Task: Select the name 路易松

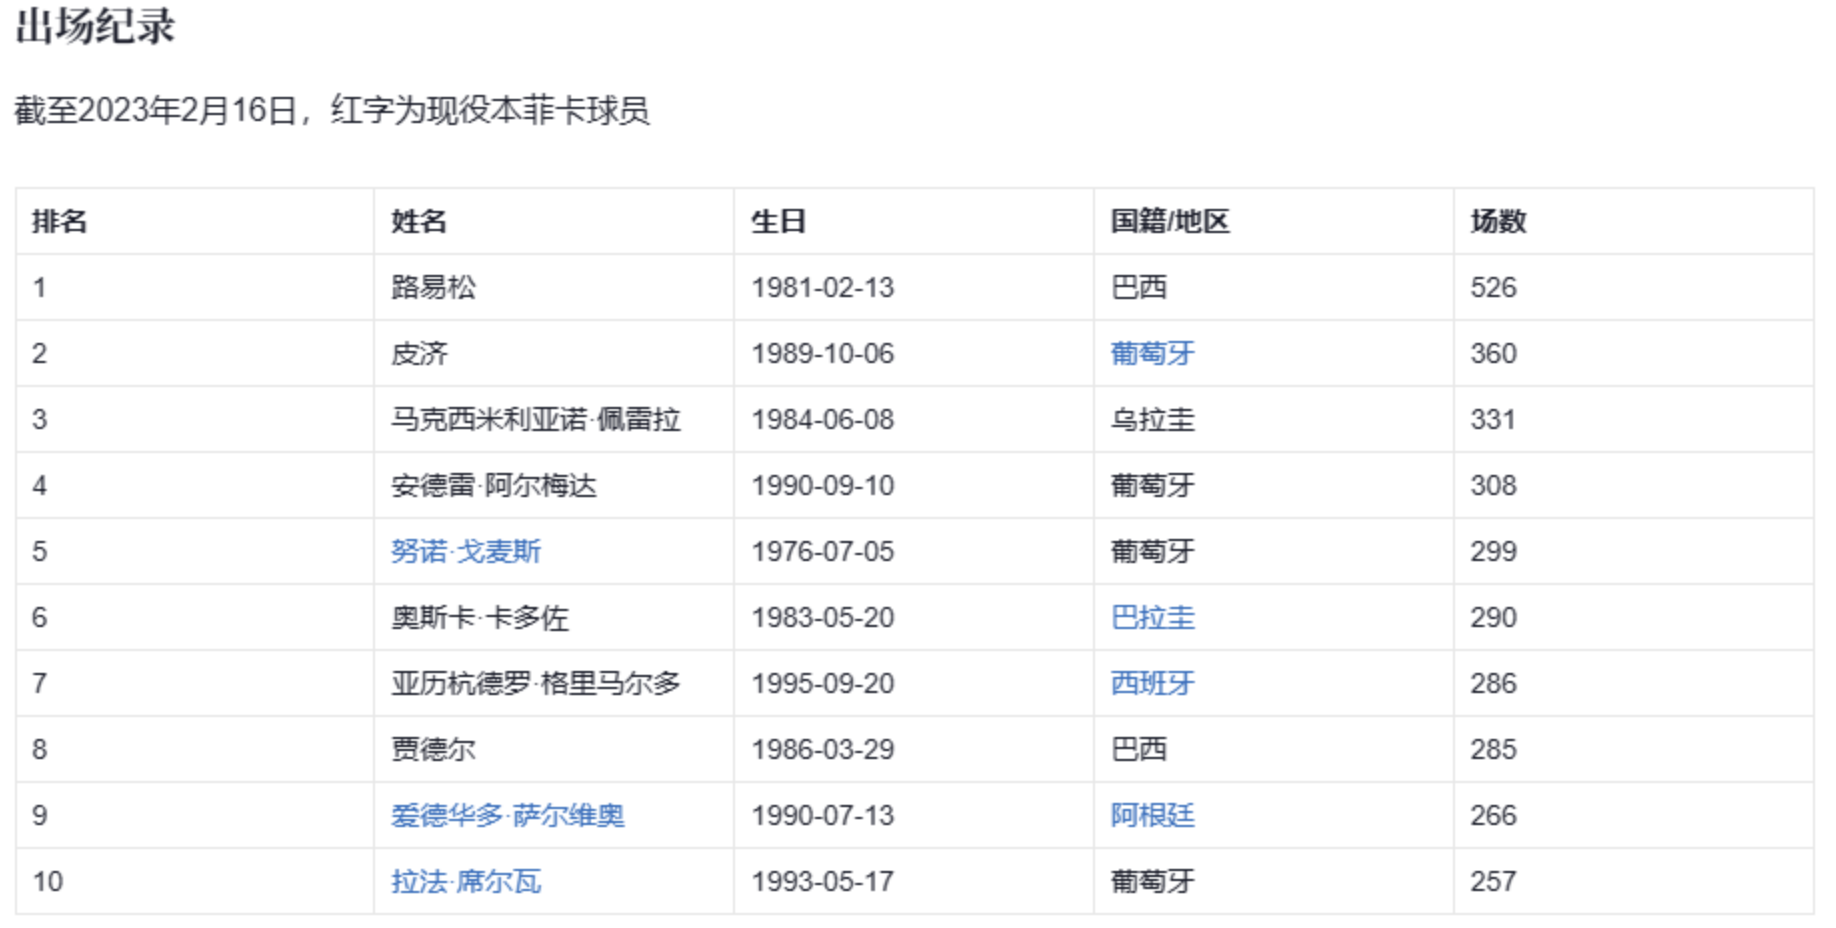Action: click(433, 287)
